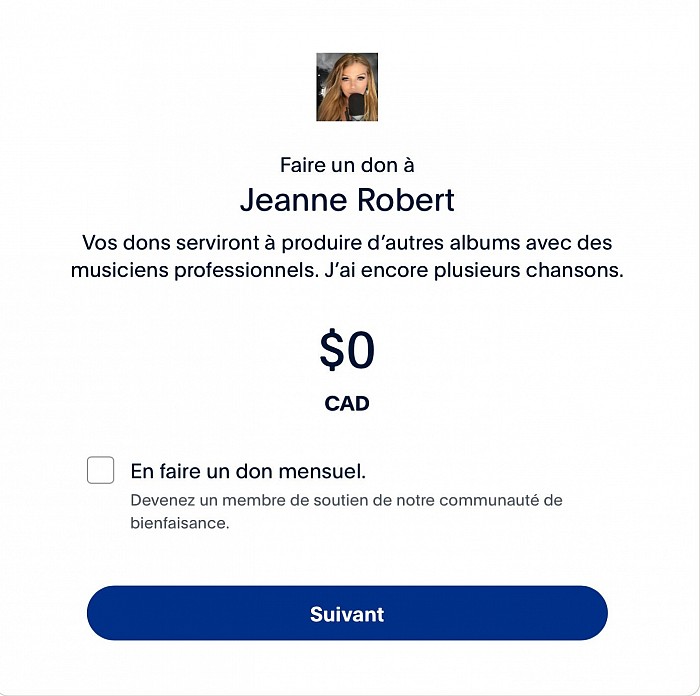Click the 'En faire un don mensuel.' label
This screenshot has width=700, height=696.
click(x=248, y=471)
